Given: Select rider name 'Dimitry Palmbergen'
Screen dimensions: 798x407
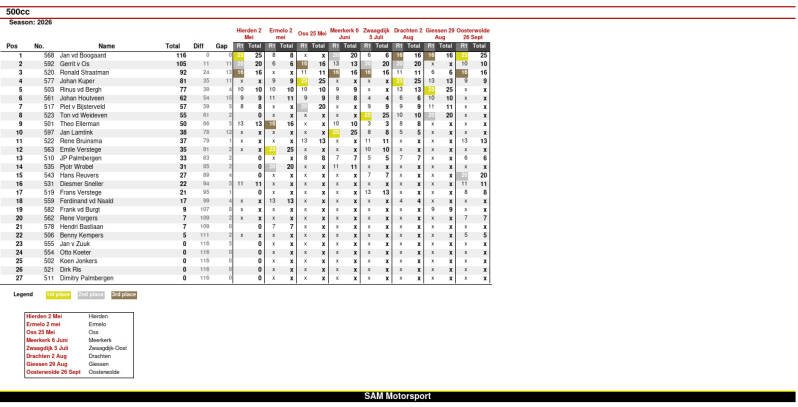Looking at the screenshot, I should (x=87, y=278).
